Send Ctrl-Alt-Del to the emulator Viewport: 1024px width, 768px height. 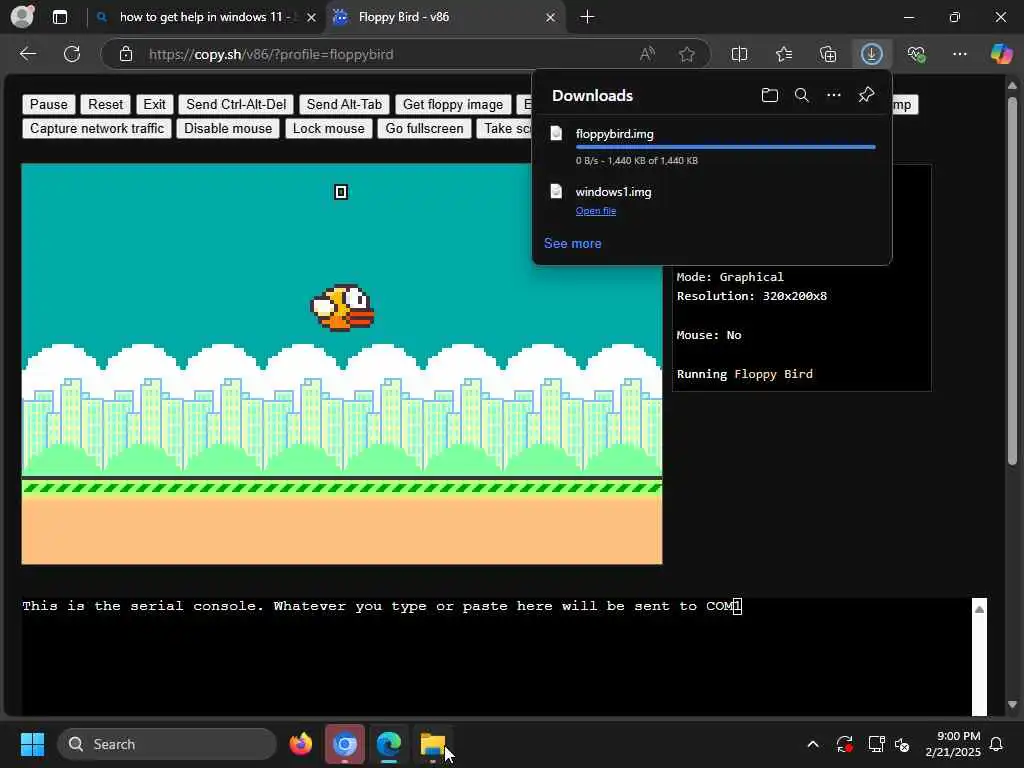click(236, 104)
